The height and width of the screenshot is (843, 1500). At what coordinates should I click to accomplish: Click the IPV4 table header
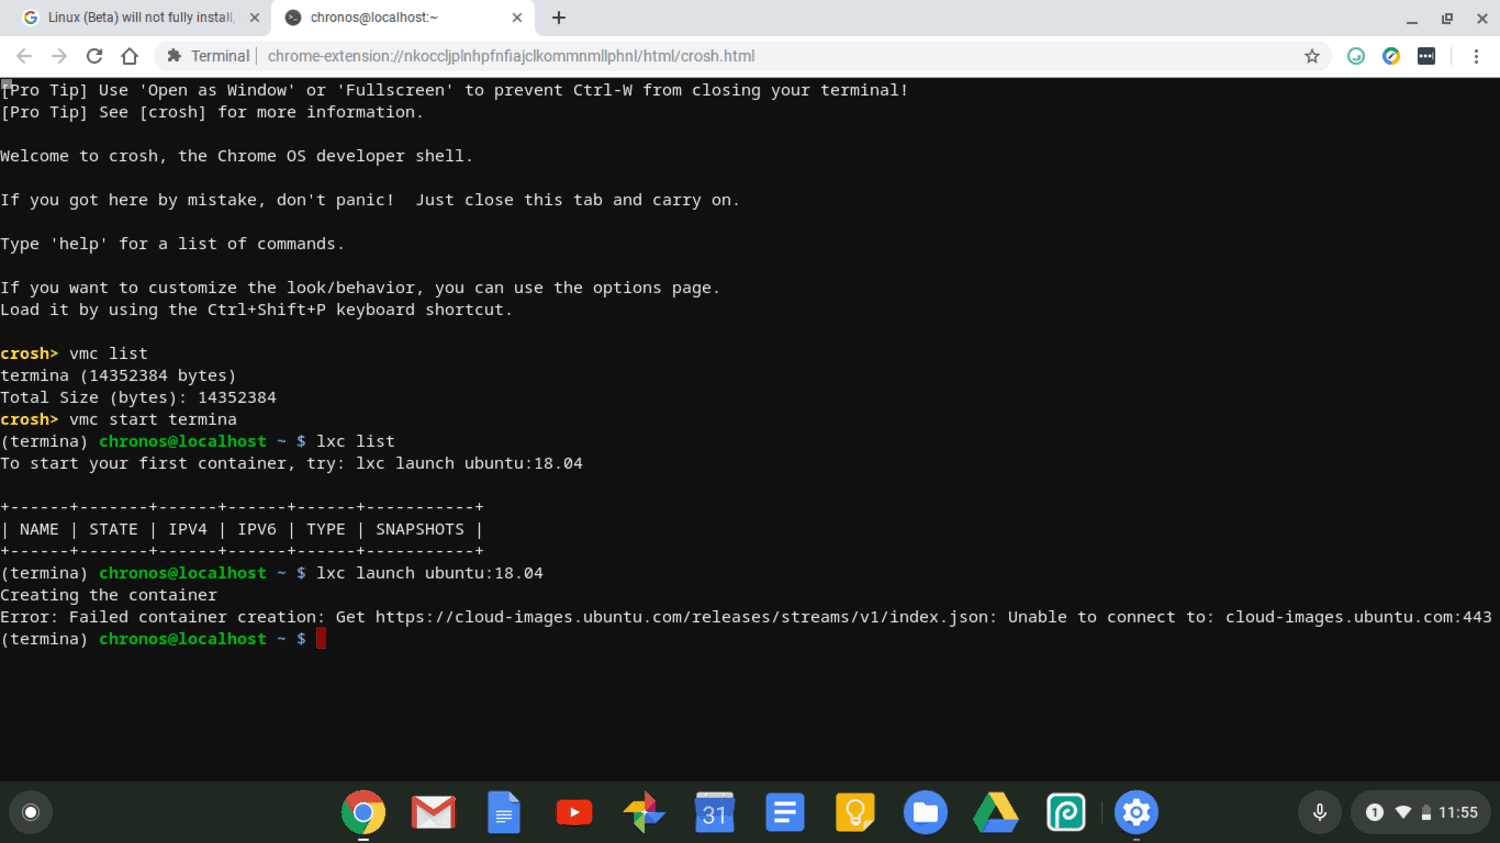188,529
